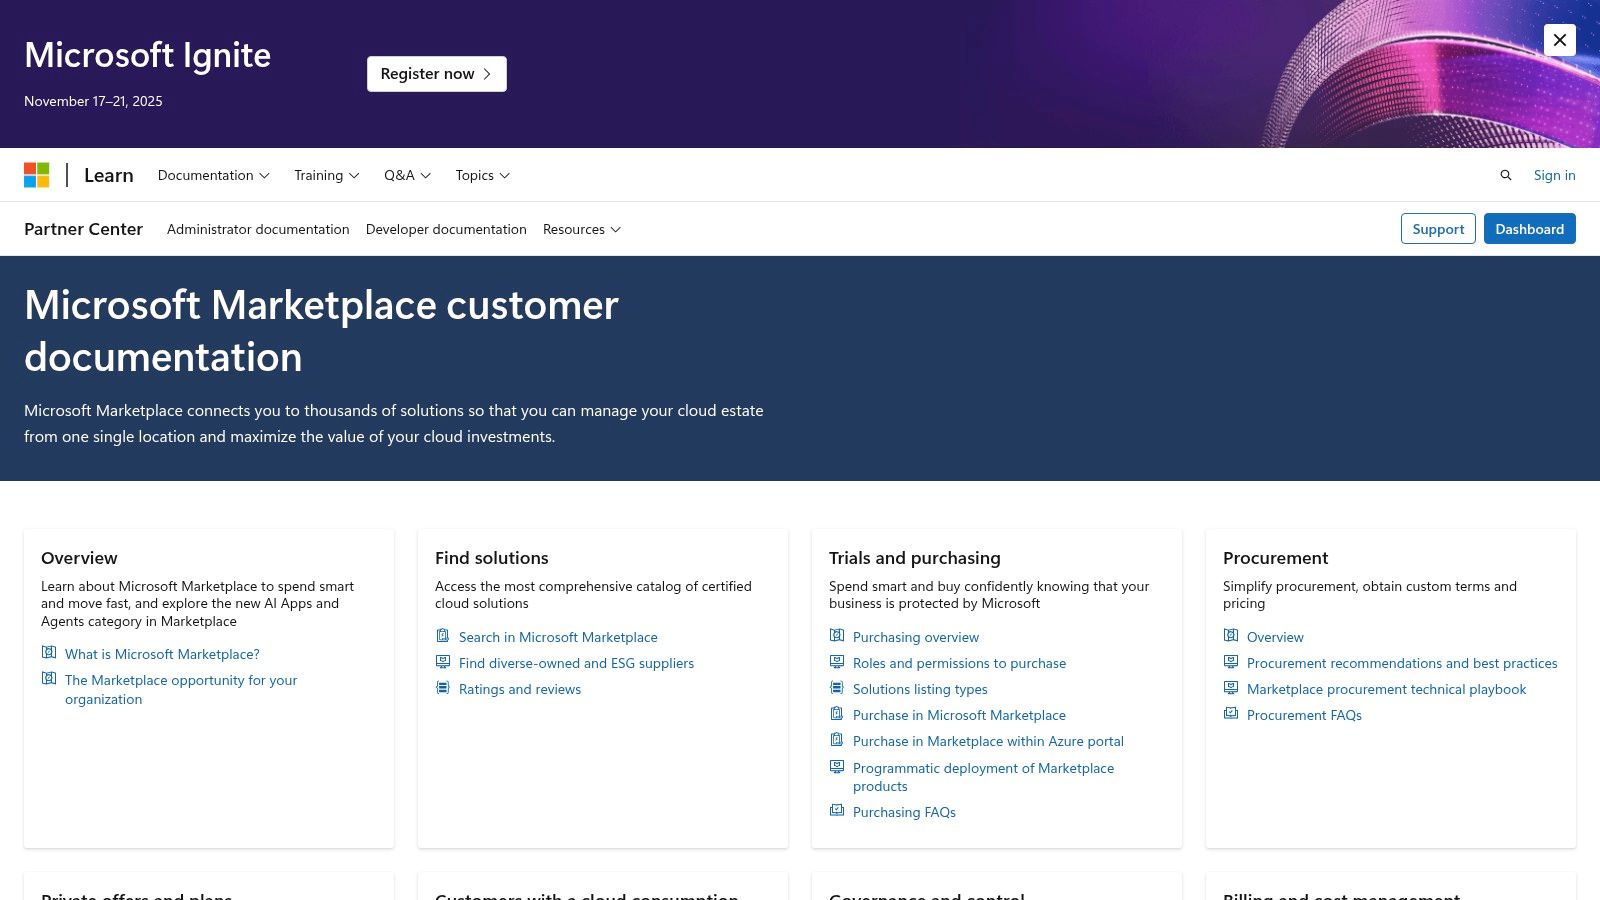Follow the Marketplace procurement technical playbook link
This screenshot has height=900, width=1600.
(1385, 688)
